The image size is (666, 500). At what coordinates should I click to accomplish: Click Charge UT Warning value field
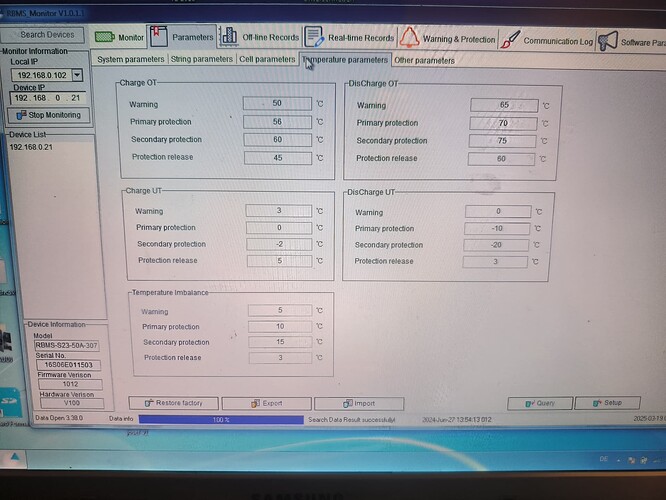click(279, 211)
